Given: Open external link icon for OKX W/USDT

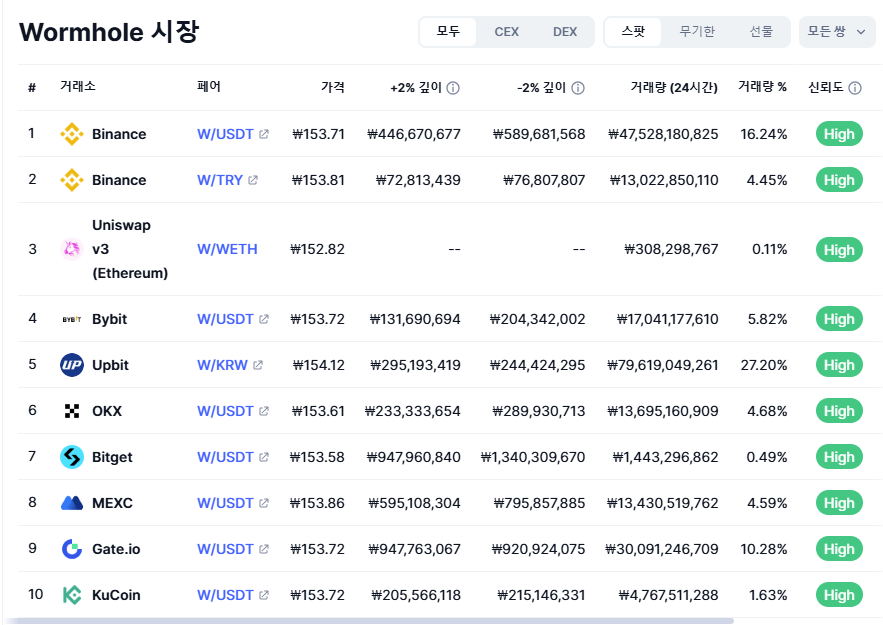Looking at the screenshot, I should [x=264, y=411].
